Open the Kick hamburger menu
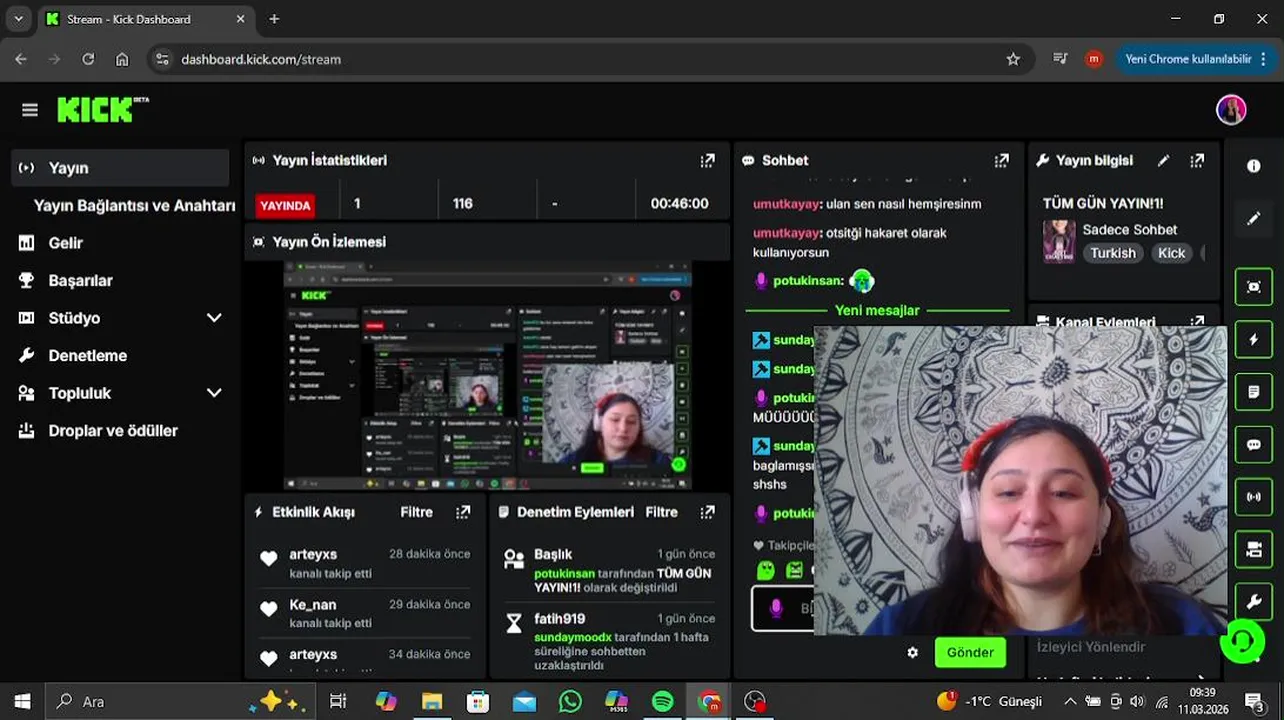The image size is (1284, 720). [x=30, y=110]
